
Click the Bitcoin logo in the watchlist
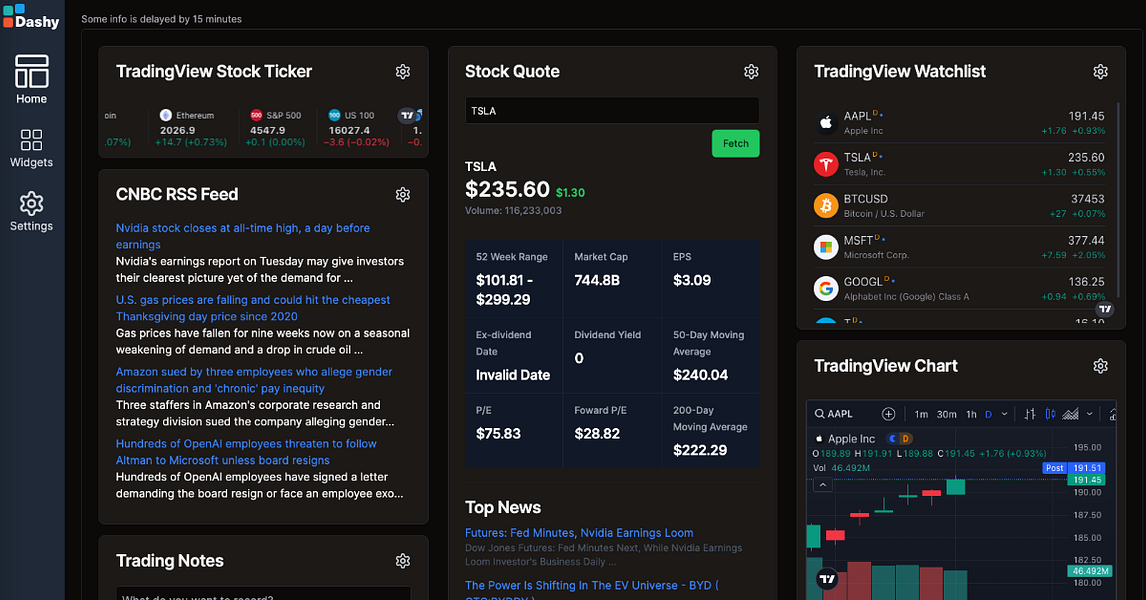[x=826, y=206]
